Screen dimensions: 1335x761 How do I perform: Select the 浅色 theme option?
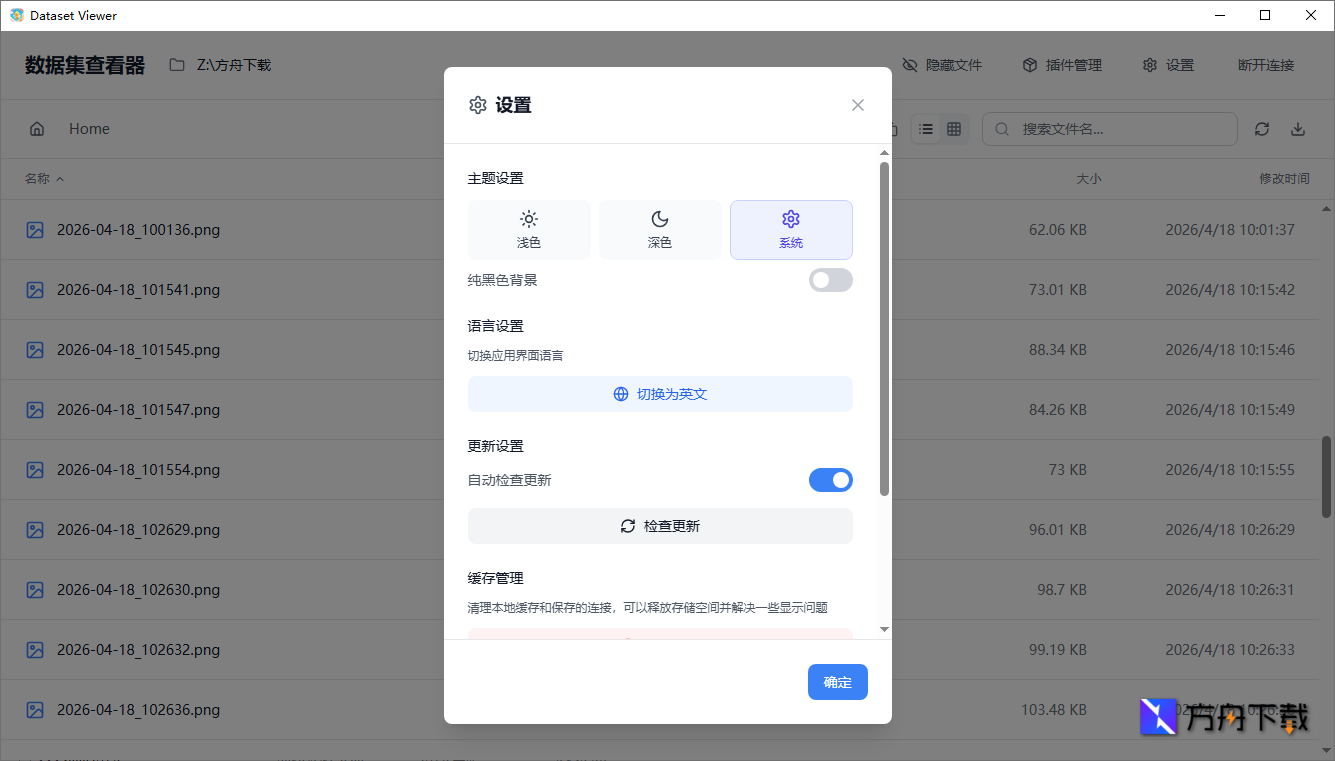click(x=529, y=229)
